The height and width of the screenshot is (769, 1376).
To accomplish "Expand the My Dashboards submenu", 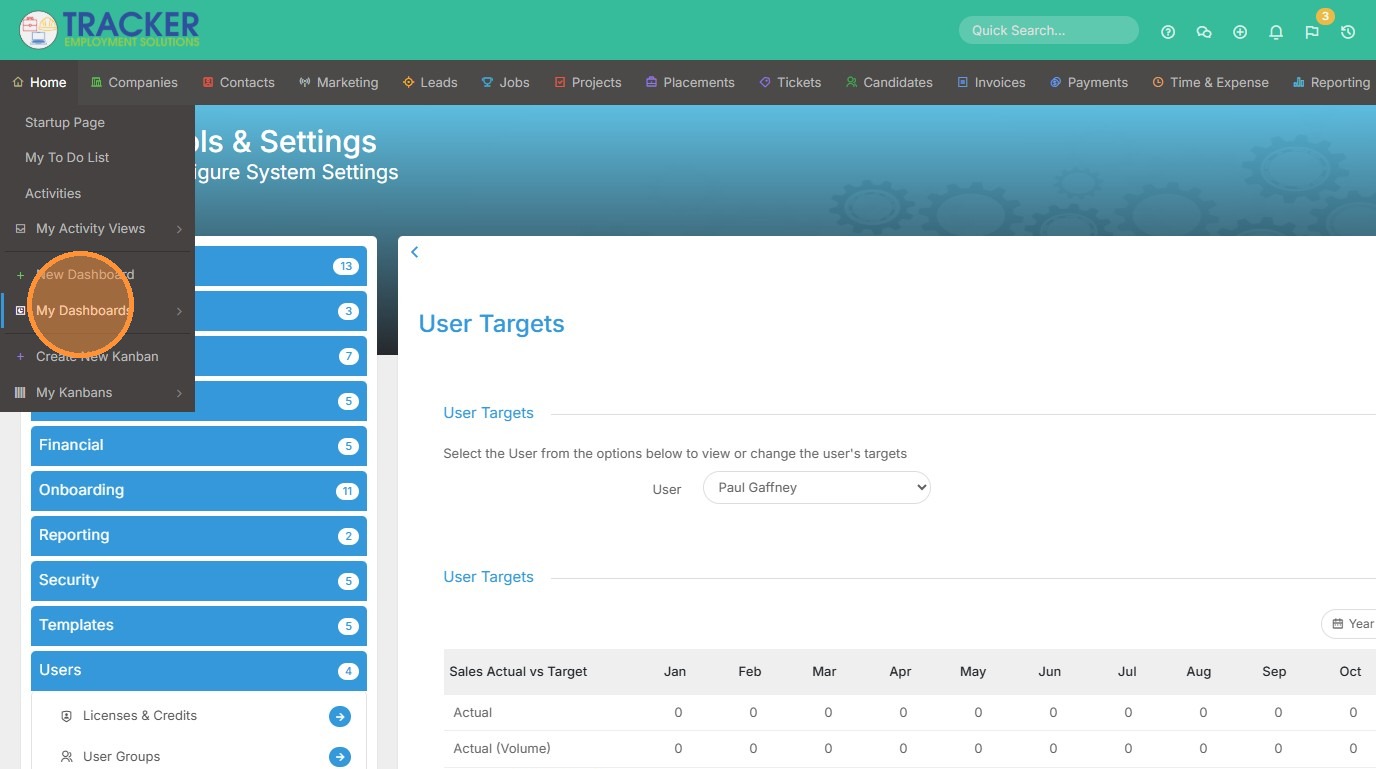I will [x=97, y=310].
